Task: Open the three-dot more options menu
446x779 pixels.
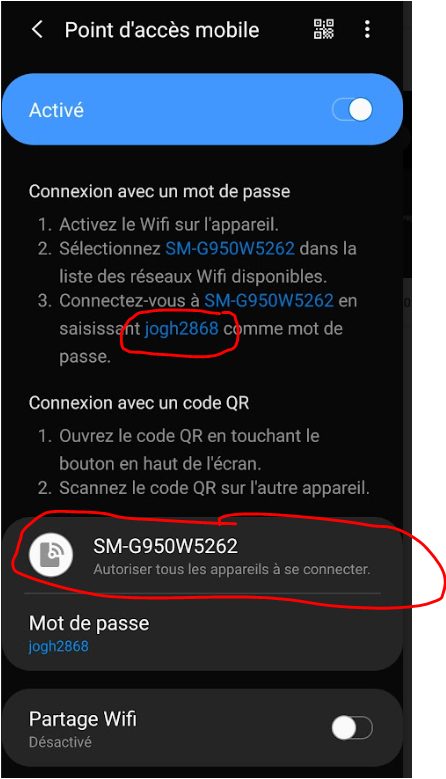Action: [367, 29]
